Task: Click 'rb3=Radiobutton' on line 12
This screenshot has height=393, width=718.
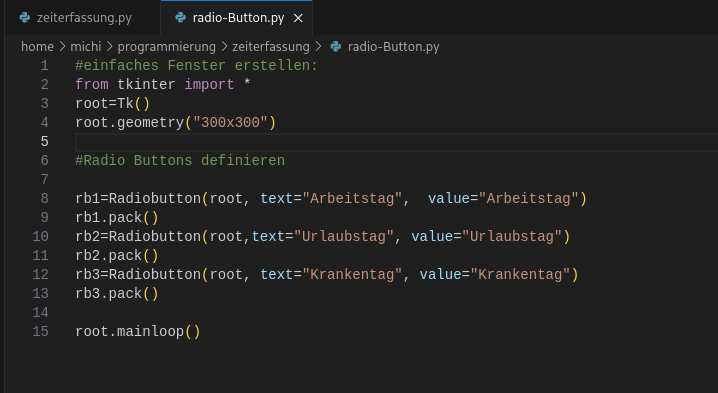Action: coord(138,275)
